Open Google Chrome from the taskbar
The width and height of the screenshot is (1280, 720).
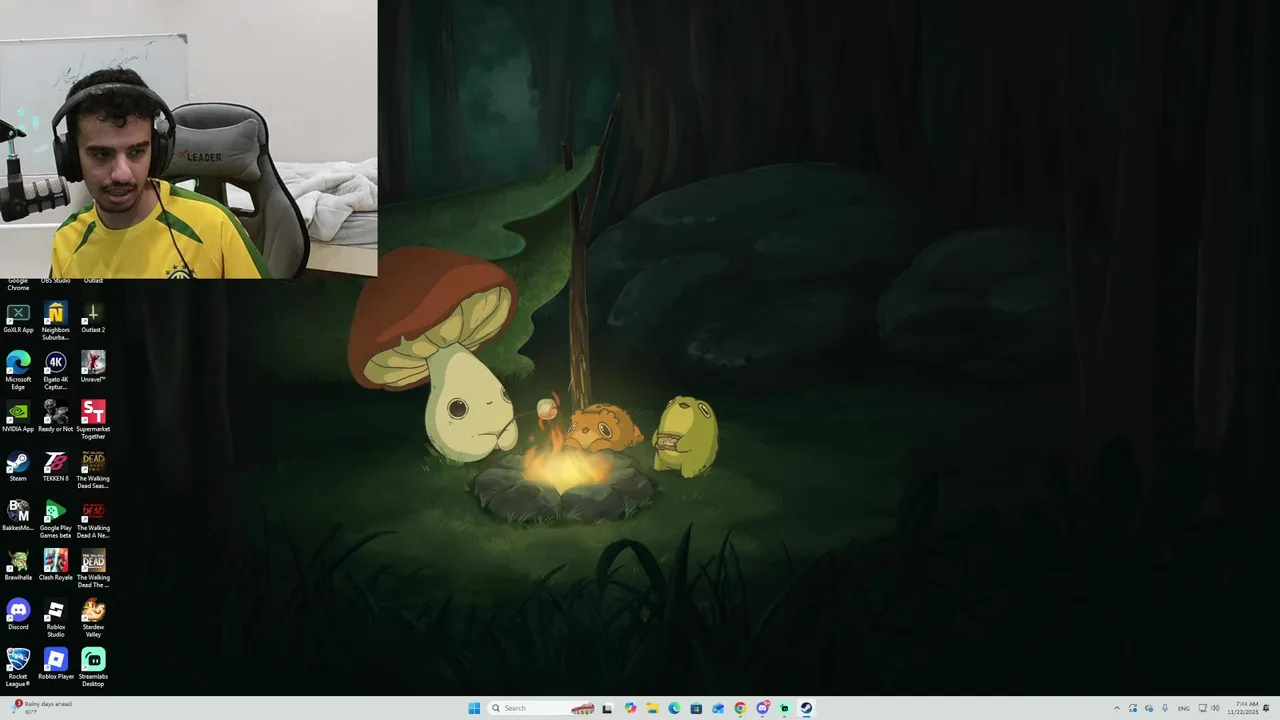tap(740, 708)
